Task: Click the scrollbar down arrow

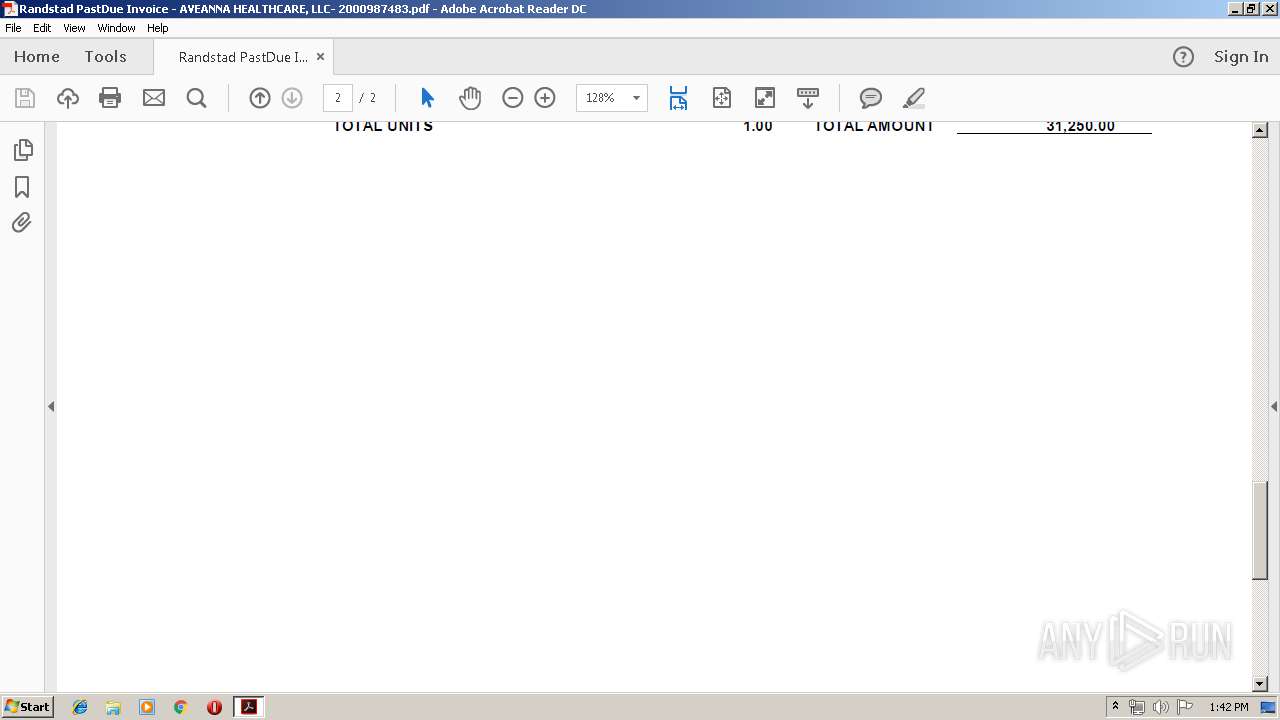Action: tap(1260, 684)
